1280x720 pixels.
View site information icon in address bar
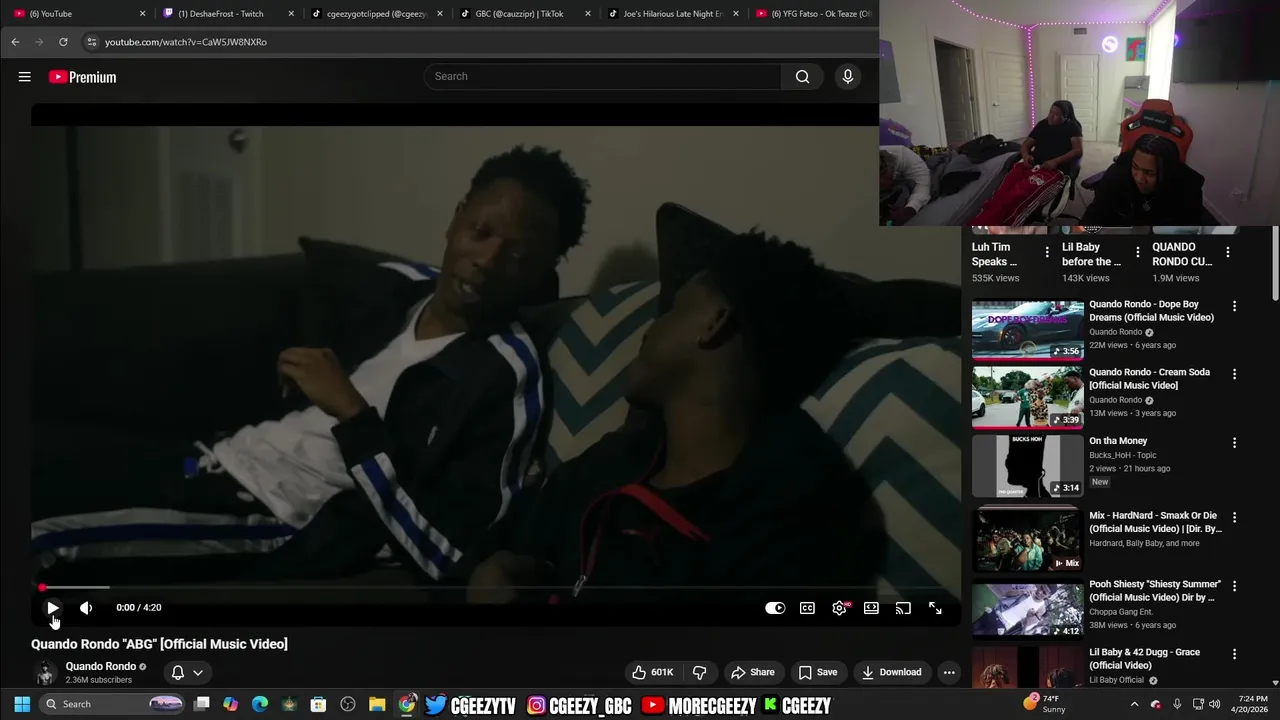91,42
